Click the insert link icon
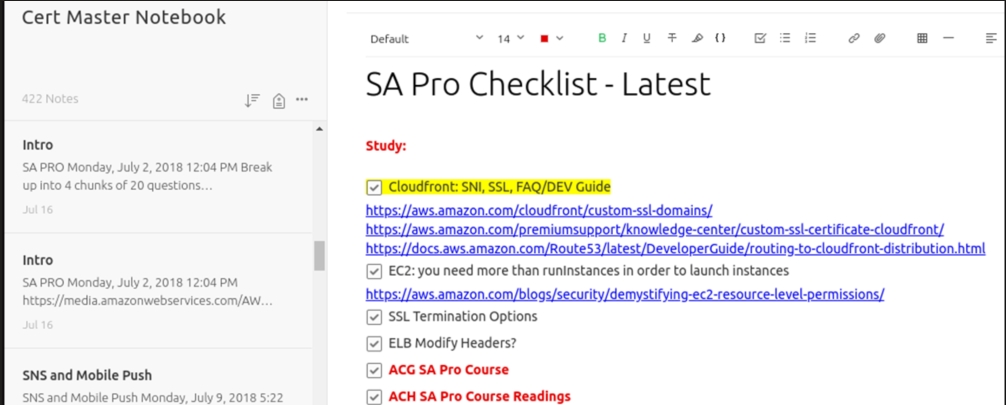 [x=853, y=39]
